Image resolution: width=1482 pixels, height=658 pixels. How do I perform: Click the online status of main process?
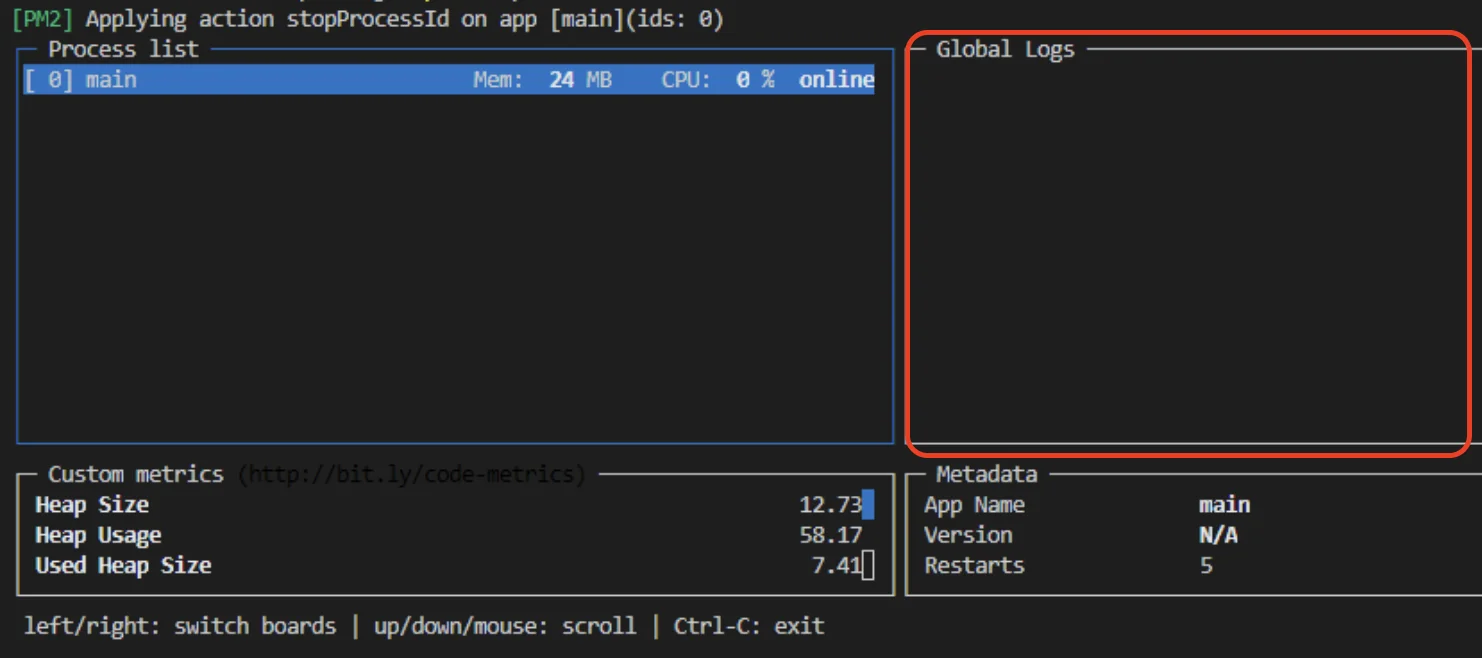tap(836, 80)
